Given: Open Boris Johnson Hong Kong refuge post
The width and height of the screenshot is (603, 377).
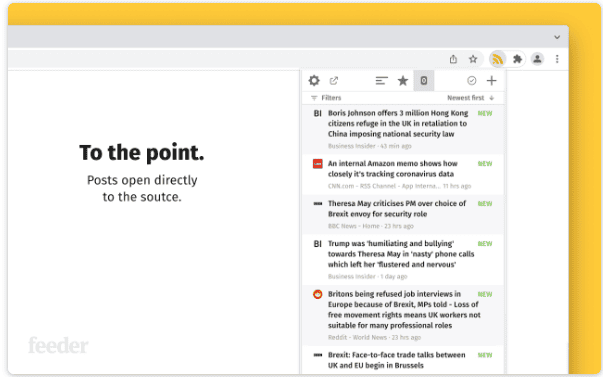Looking at the screenshot, I should click(x=403, y=129).
